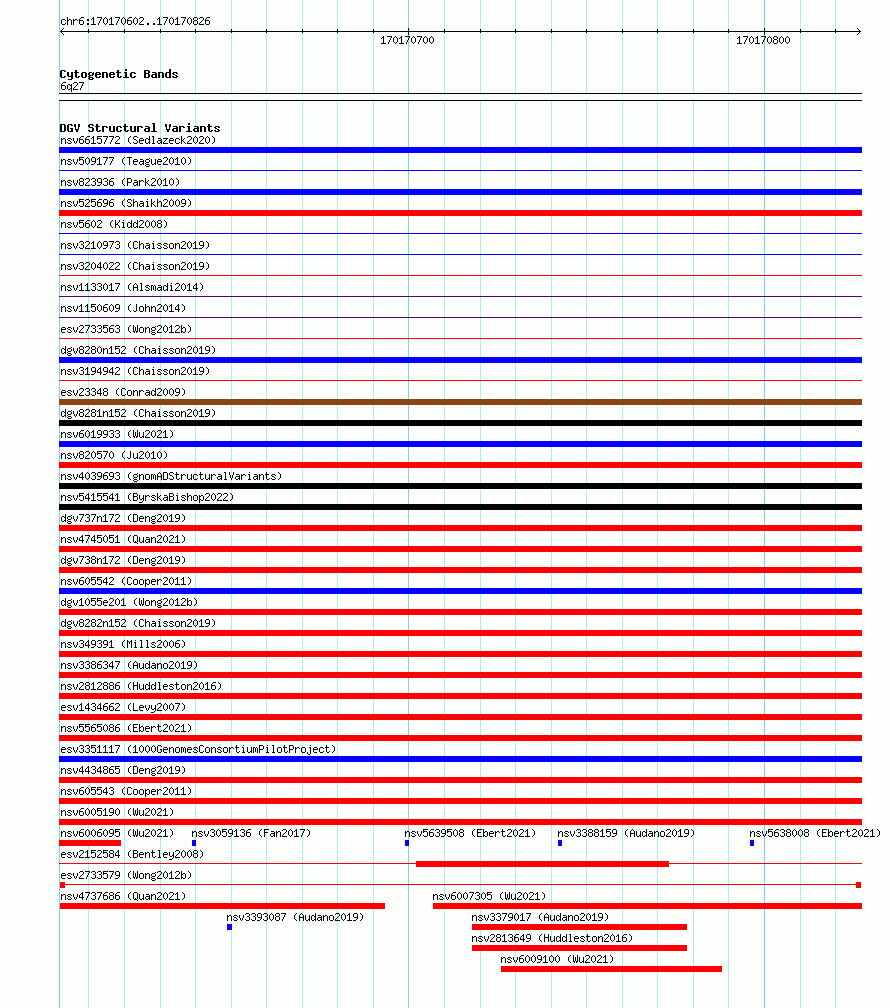Select nsv2812886 (Huddleston2016) label
The width and height of the screenshot is (890, 1008).
pyautogui.click(x=141, y=687)
